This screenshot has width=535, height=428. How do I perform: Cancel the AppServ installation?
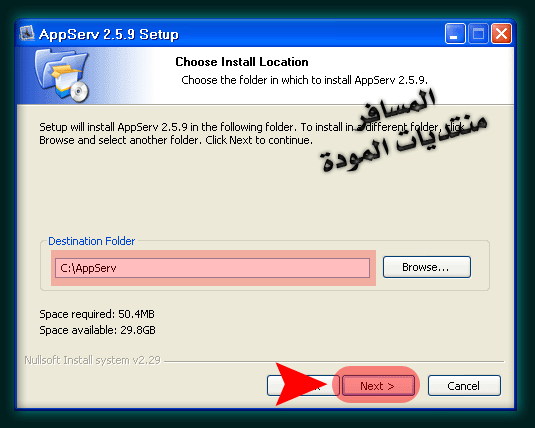point(464,386)
